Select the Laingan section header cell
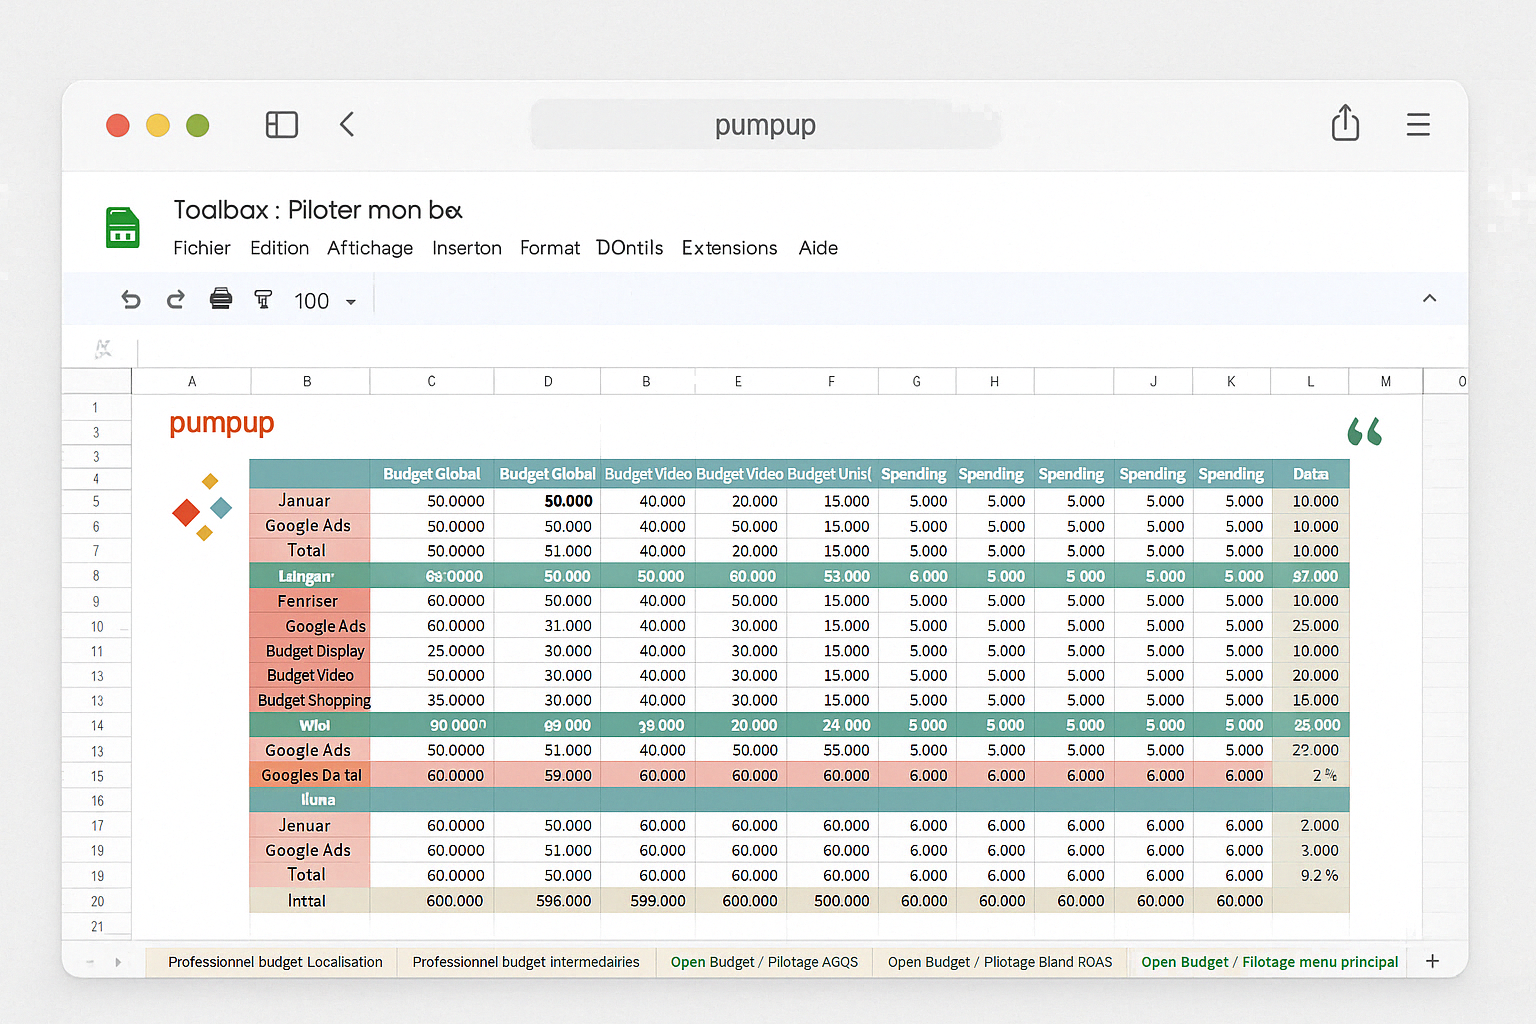Image resolution: width=1536 pixels, height=1024 pixels. (x=310, y=576)
